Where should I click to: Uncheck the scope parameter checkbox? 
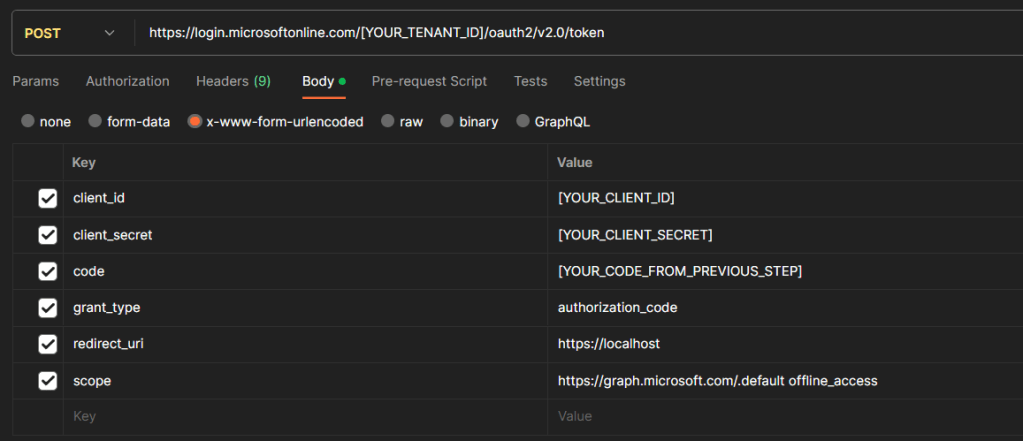[x=47, y=381]
